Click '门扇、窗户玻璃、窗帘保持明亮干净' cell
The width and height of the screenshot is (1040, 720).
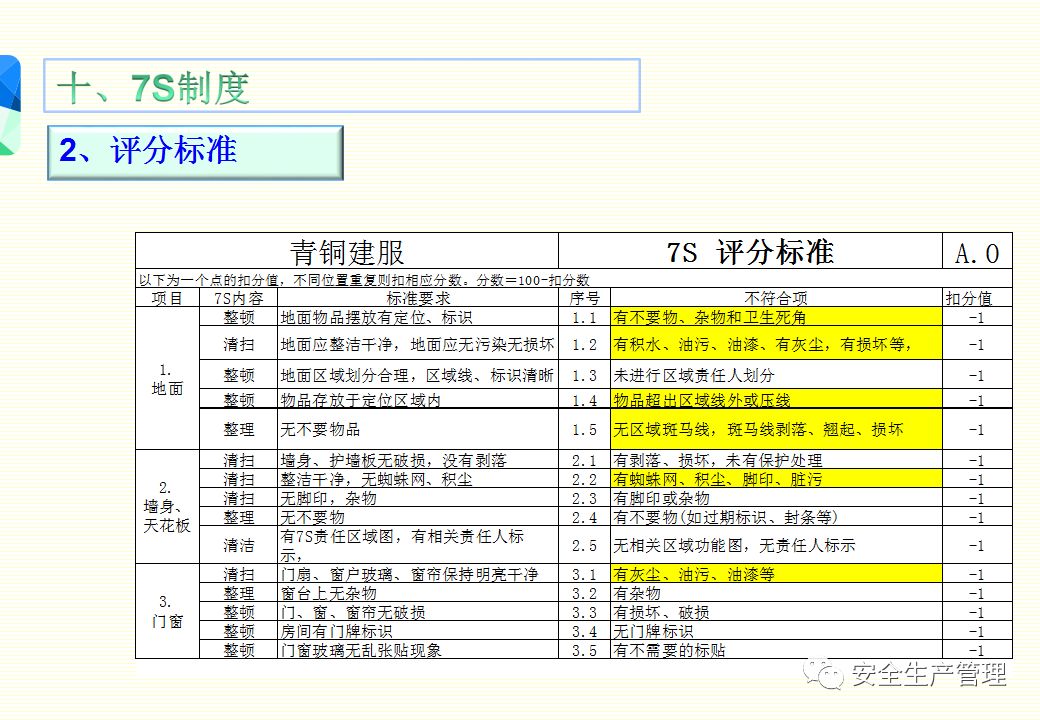pyautogui.click(x=418, y=574)
